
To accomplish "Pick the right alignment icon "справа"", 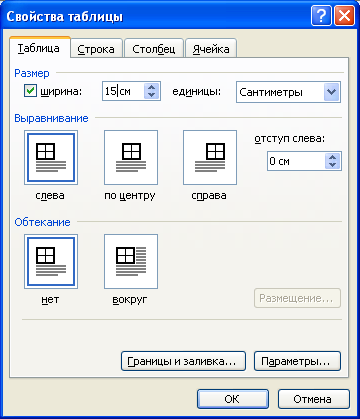I will (x=210, y=157).
